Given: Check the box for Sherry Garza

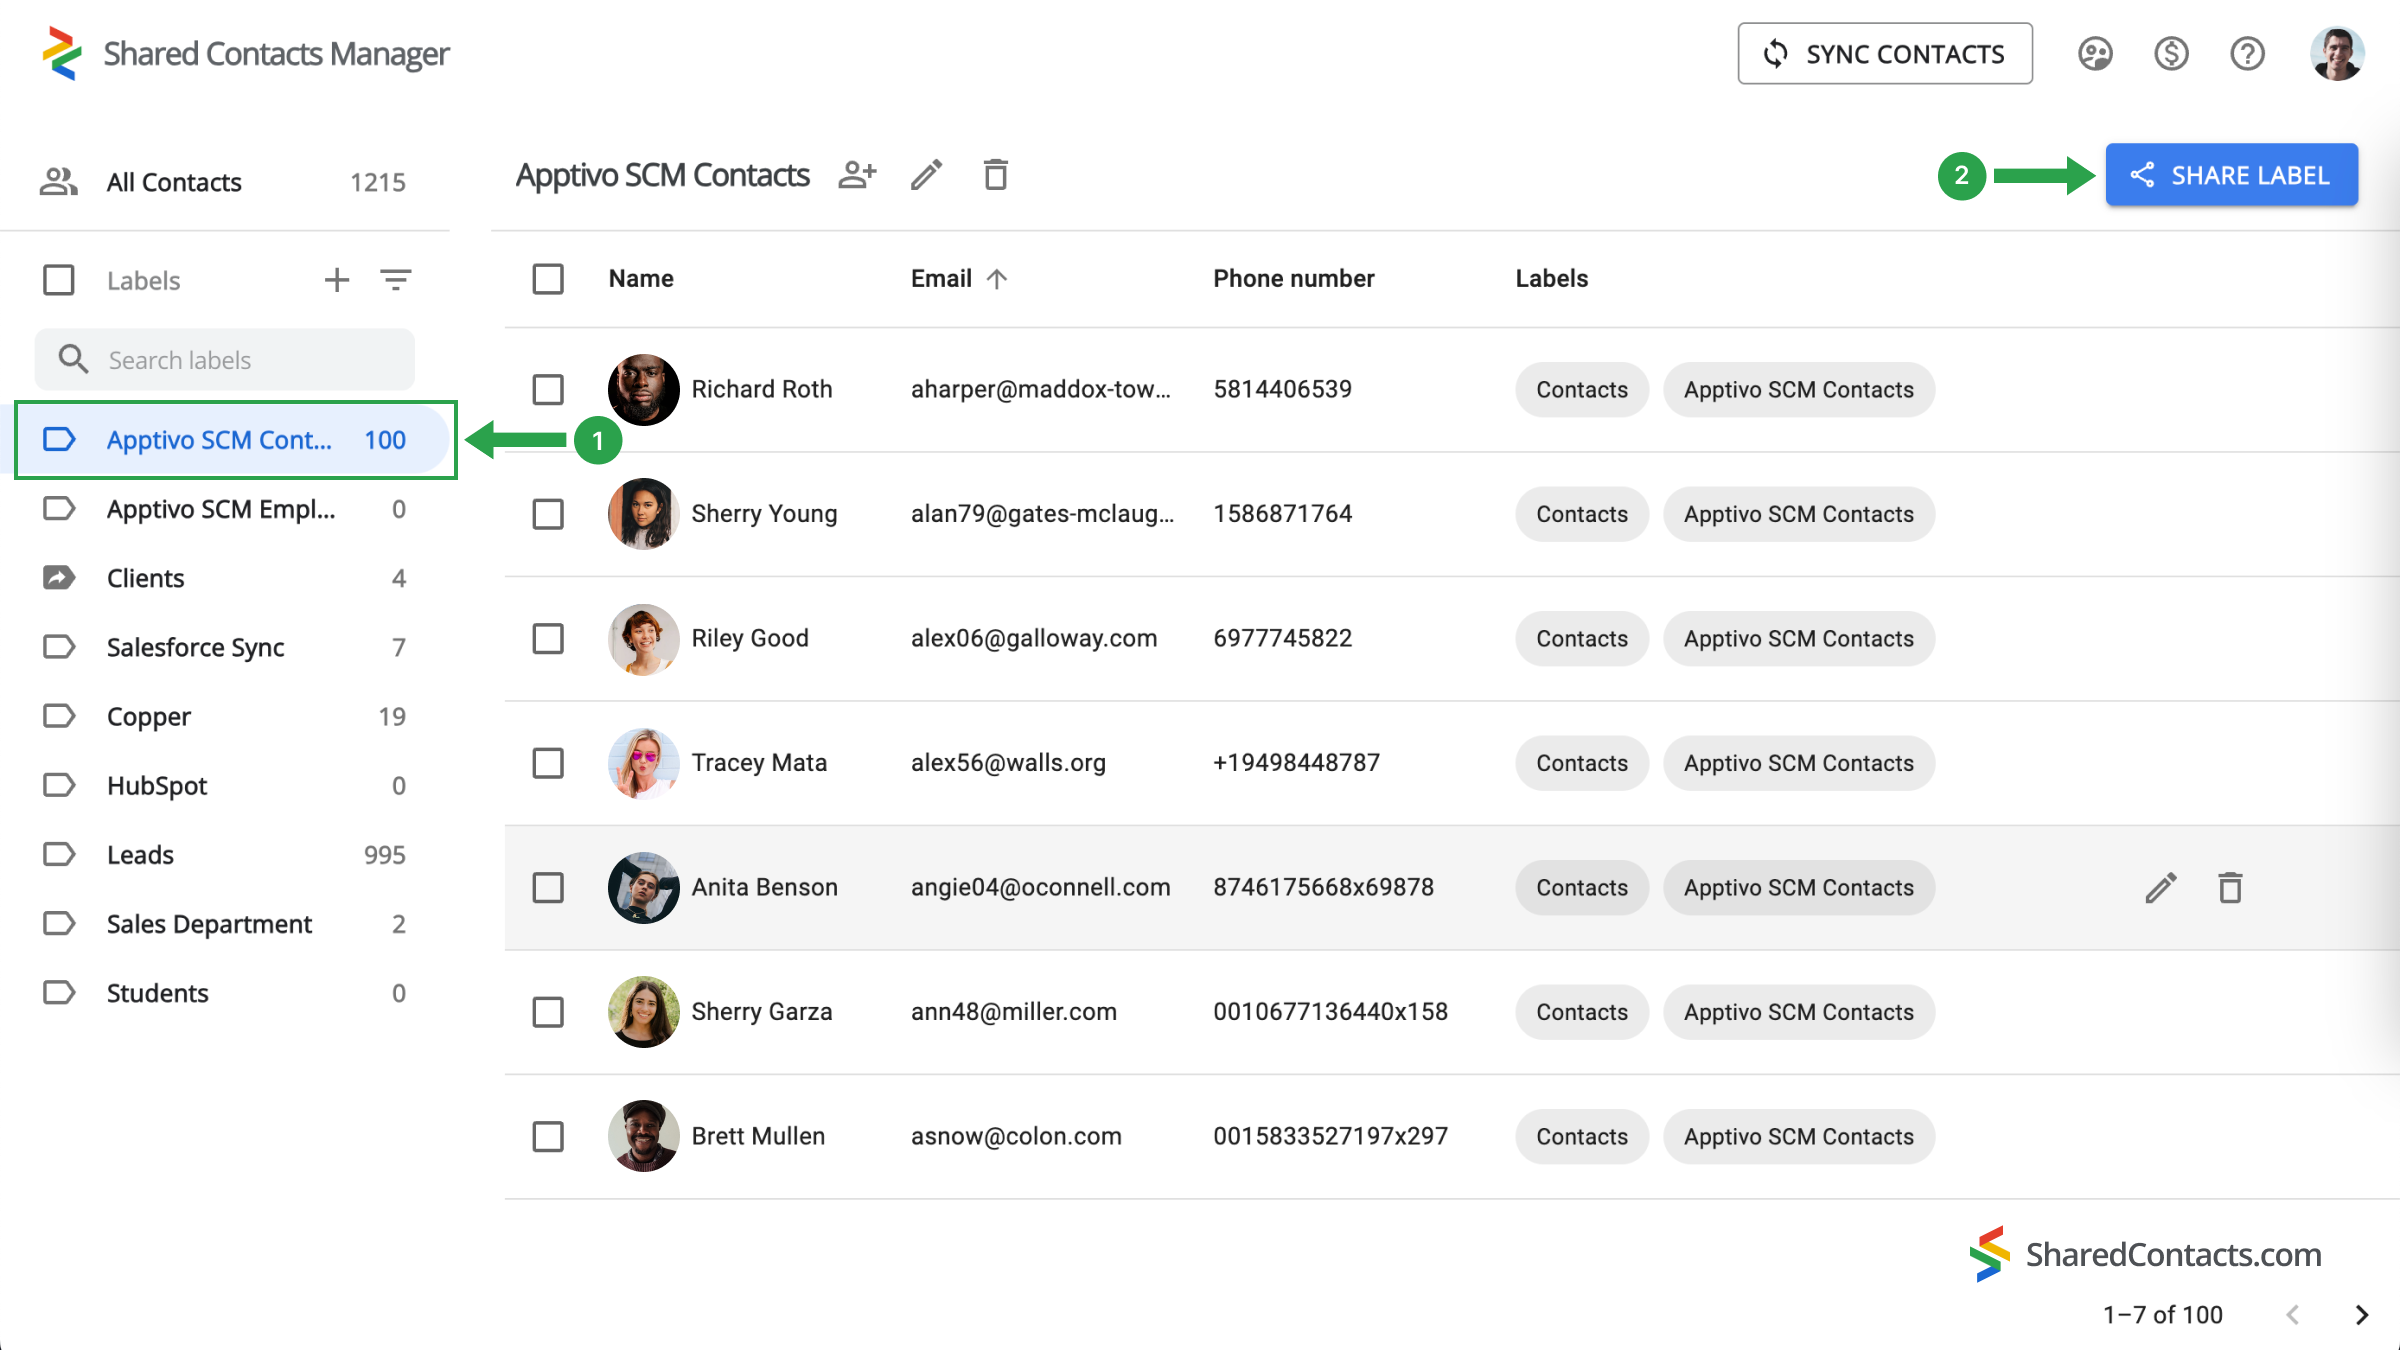Looking at the screenshot, I should [x=548, y=1012].
